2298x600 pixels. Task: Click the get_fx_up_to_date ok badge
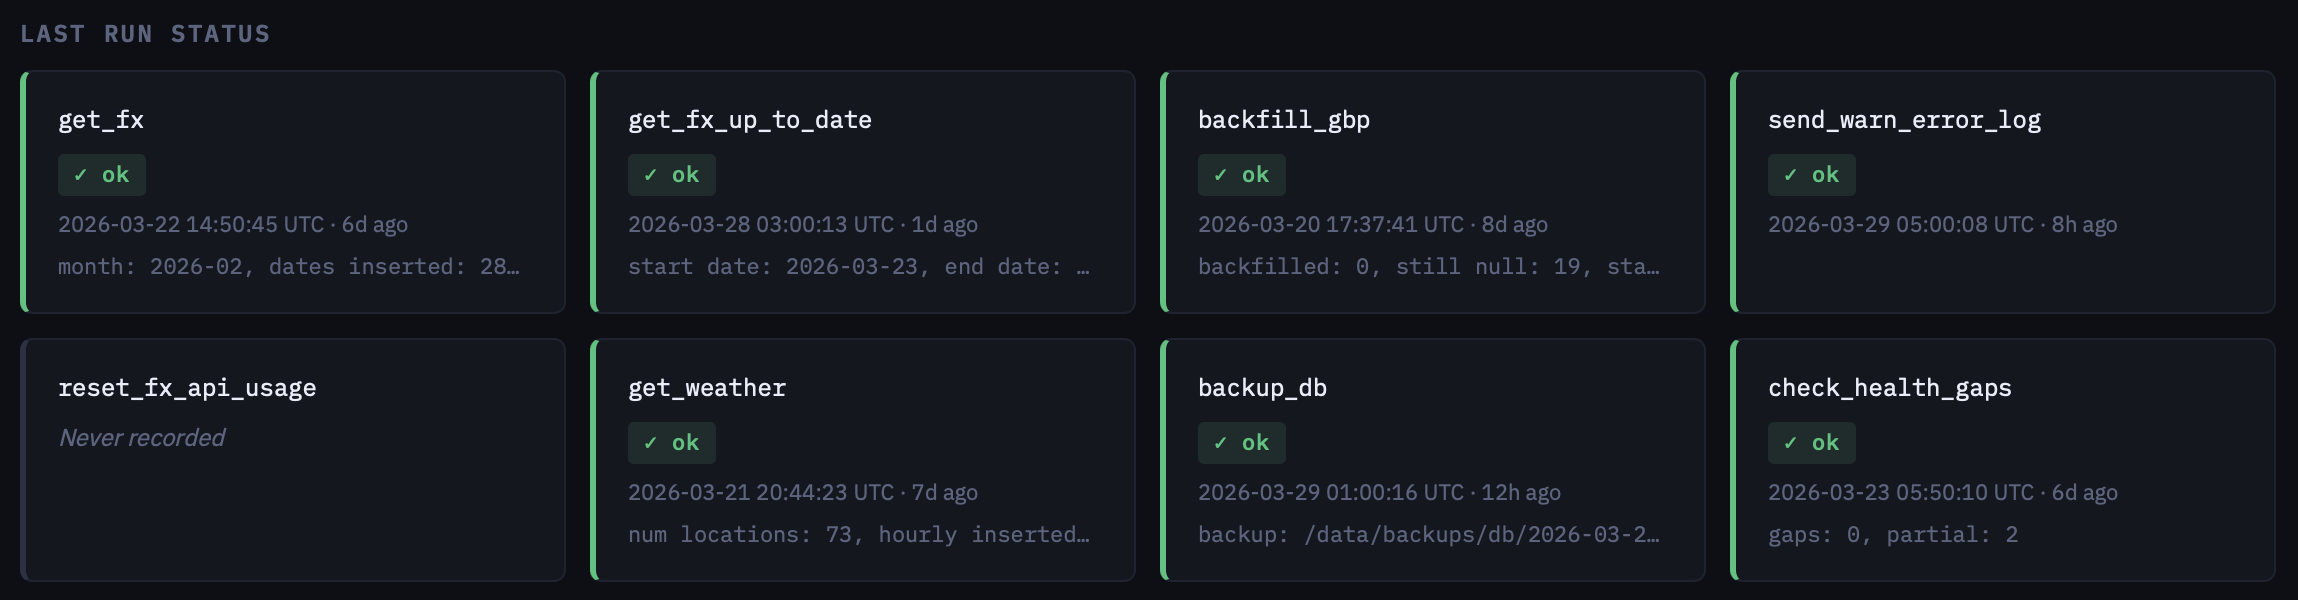tap(671, 175)
